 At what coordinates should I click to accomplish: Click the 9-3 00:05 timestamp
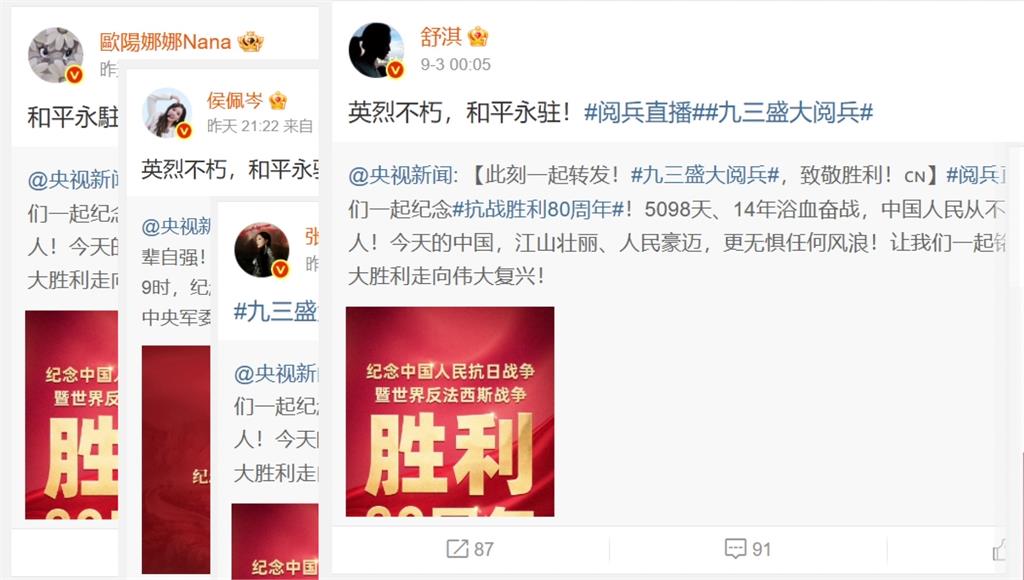[x=455, y=64]
